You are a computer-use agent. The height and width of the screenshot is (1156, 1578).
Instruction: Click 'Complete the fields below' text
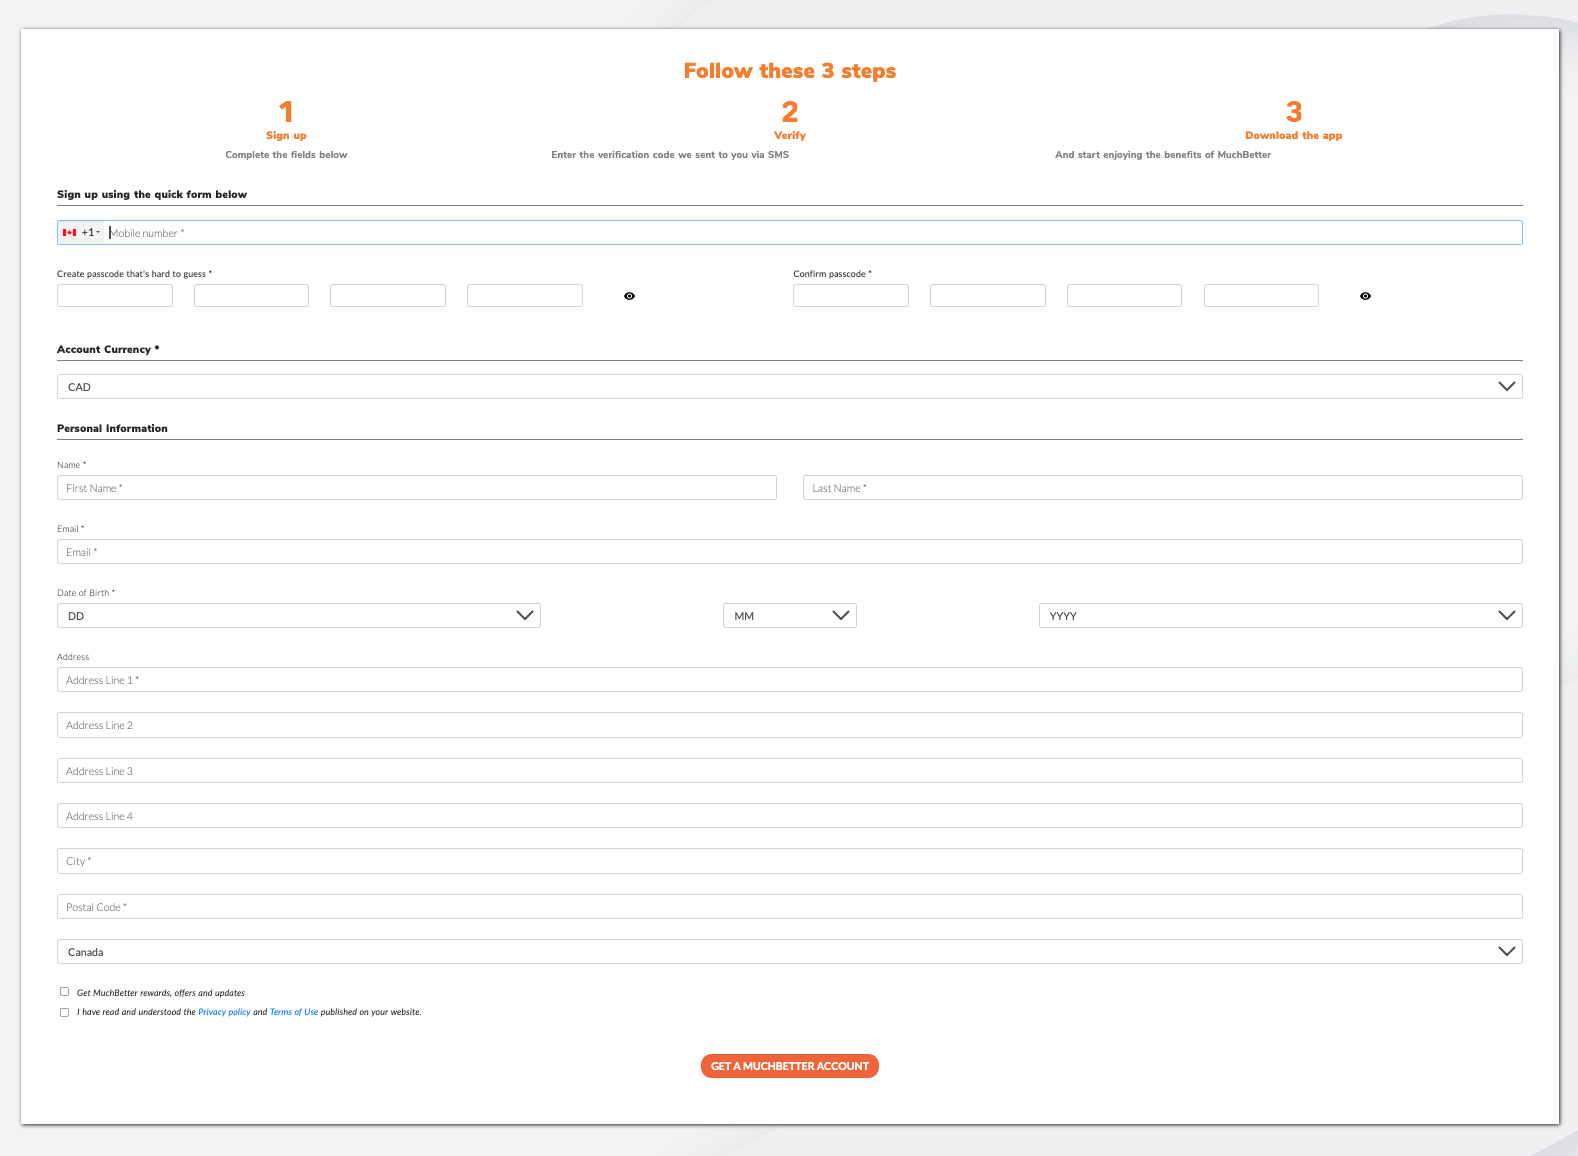pos(286,155)
